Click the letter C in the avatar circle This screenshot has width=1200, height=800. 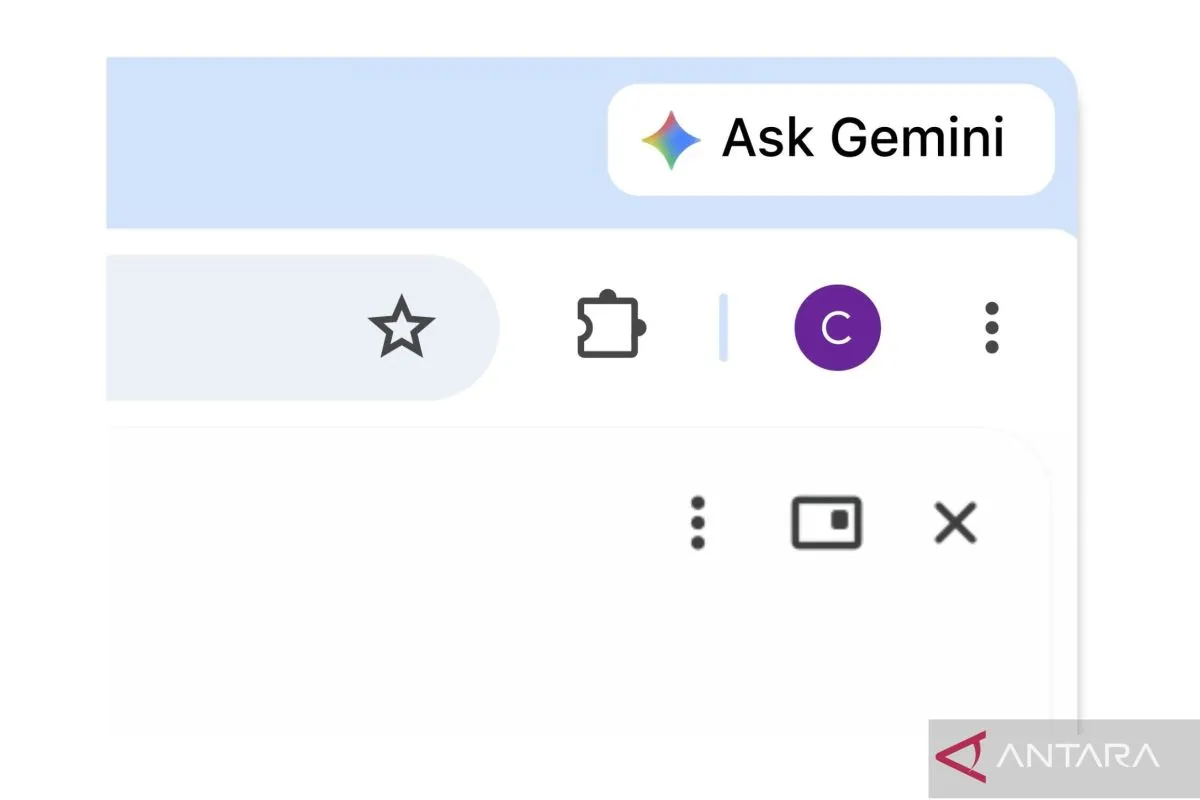[x=837, y=327]
